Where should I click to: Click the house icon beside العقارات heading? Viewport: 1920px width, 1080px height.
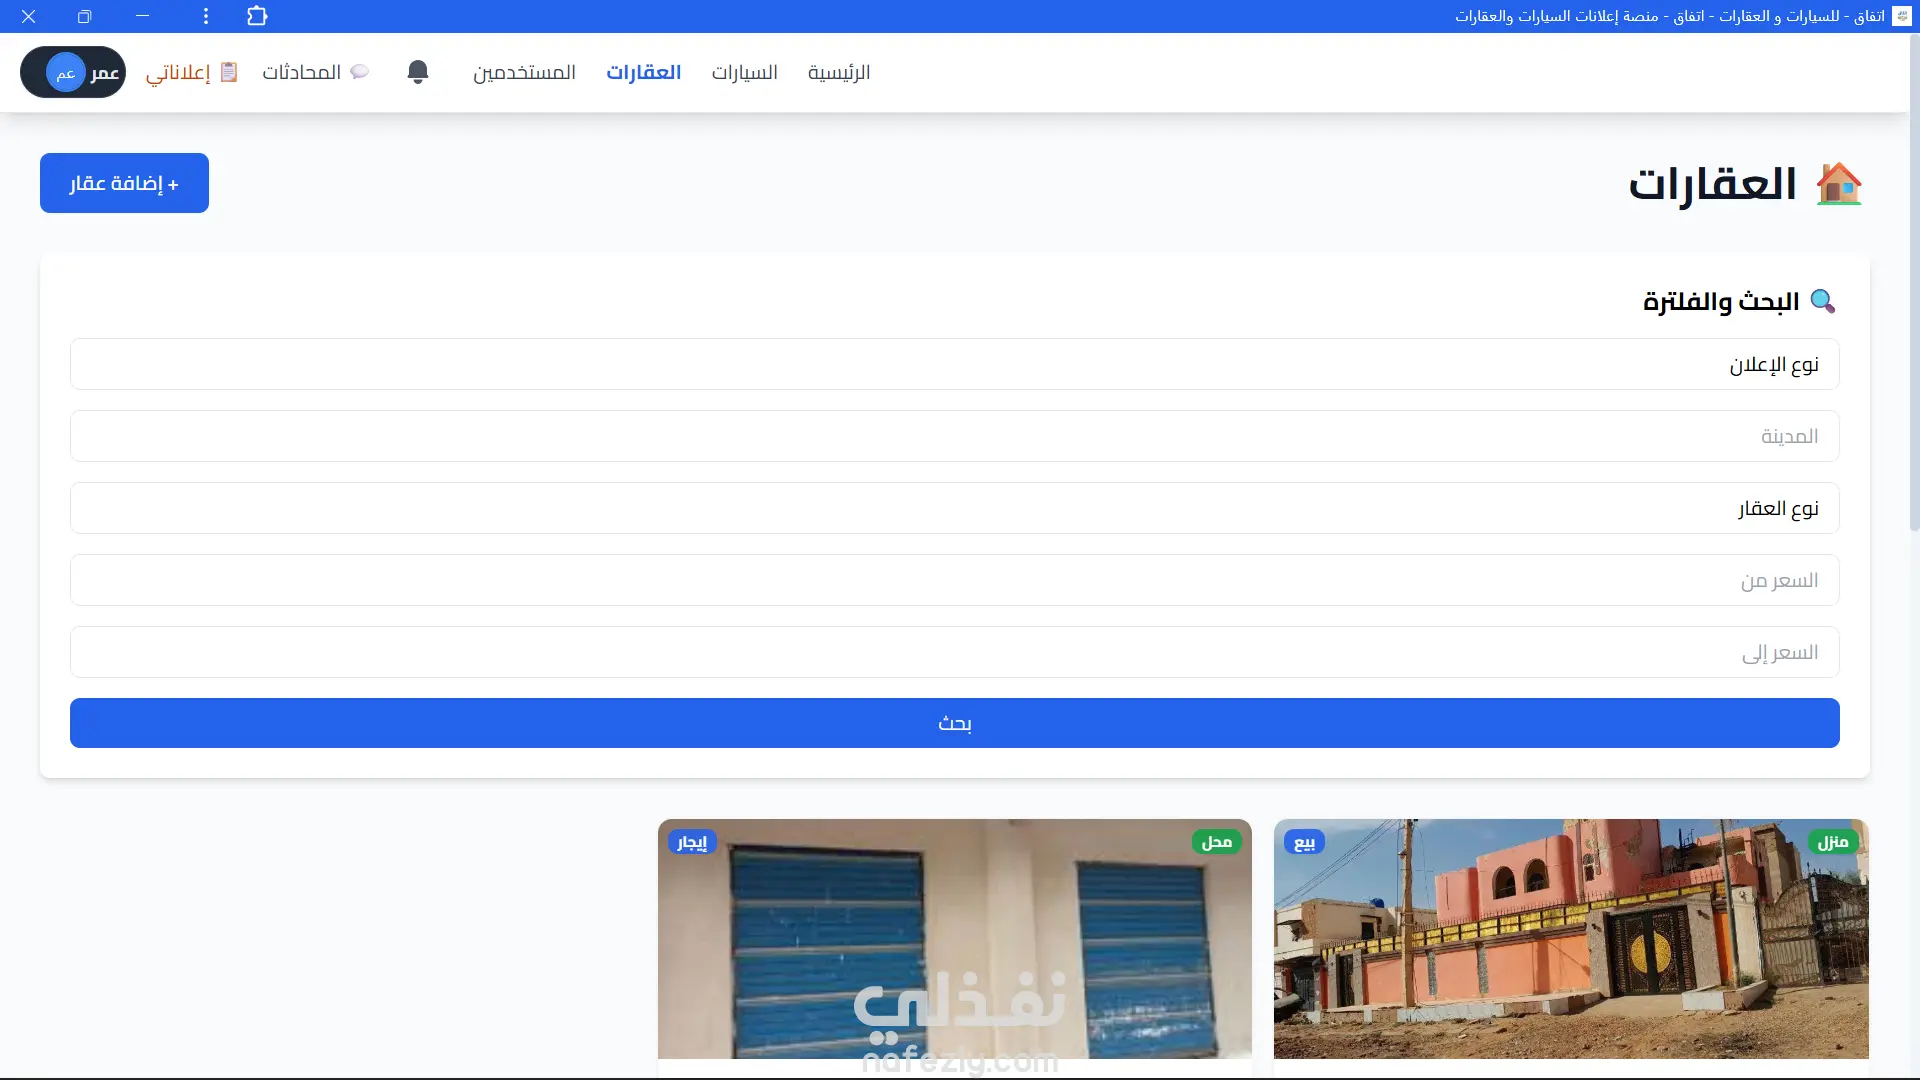(x=1838, y=184)
